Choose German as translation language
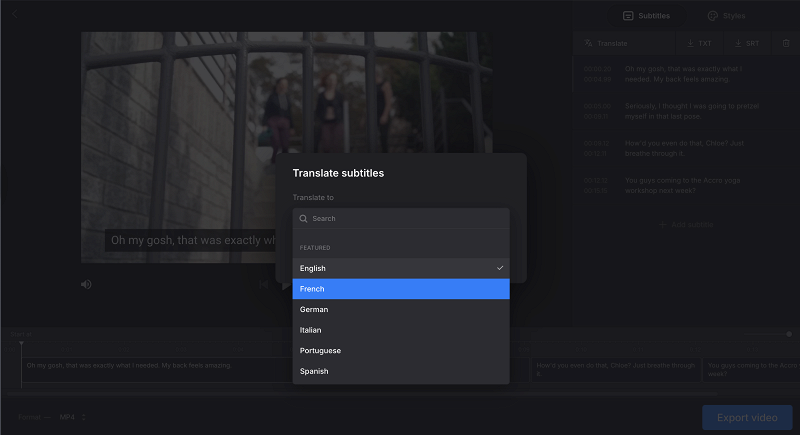The image size is (800, 435). pos(401,310)
